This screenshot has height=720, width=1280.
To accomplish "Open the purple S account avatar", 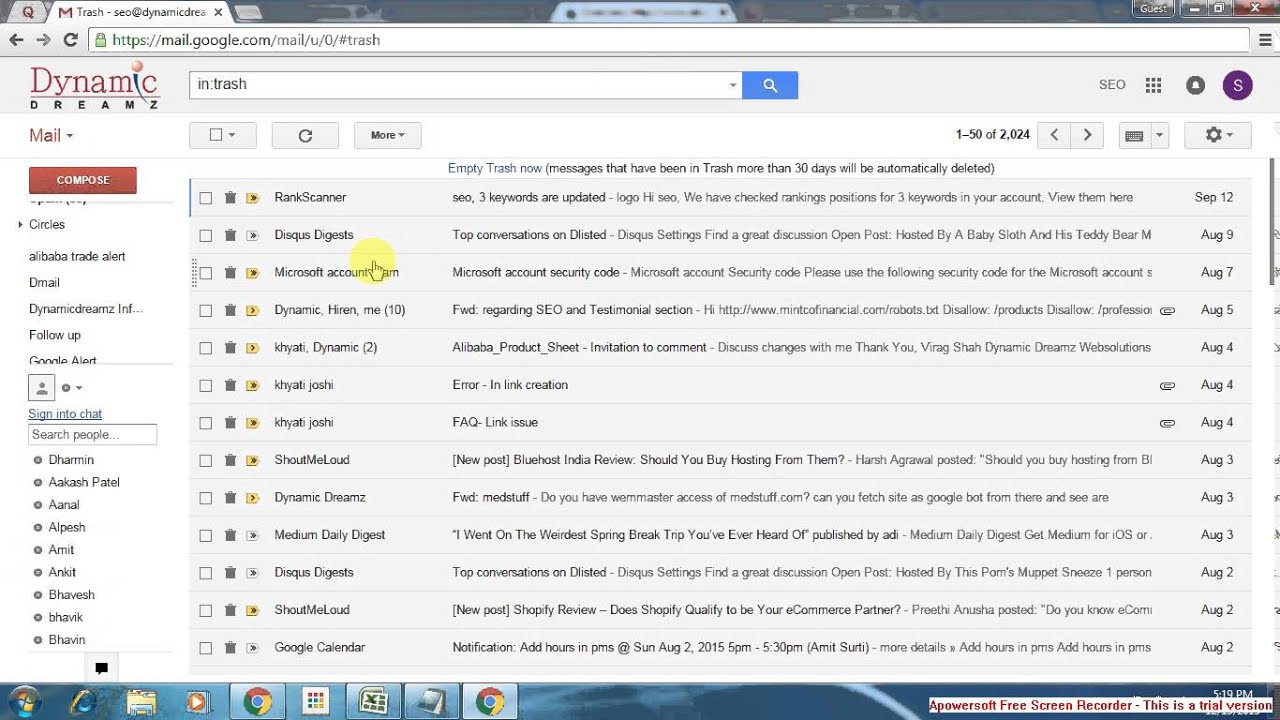I will (x=1237, y=85).
